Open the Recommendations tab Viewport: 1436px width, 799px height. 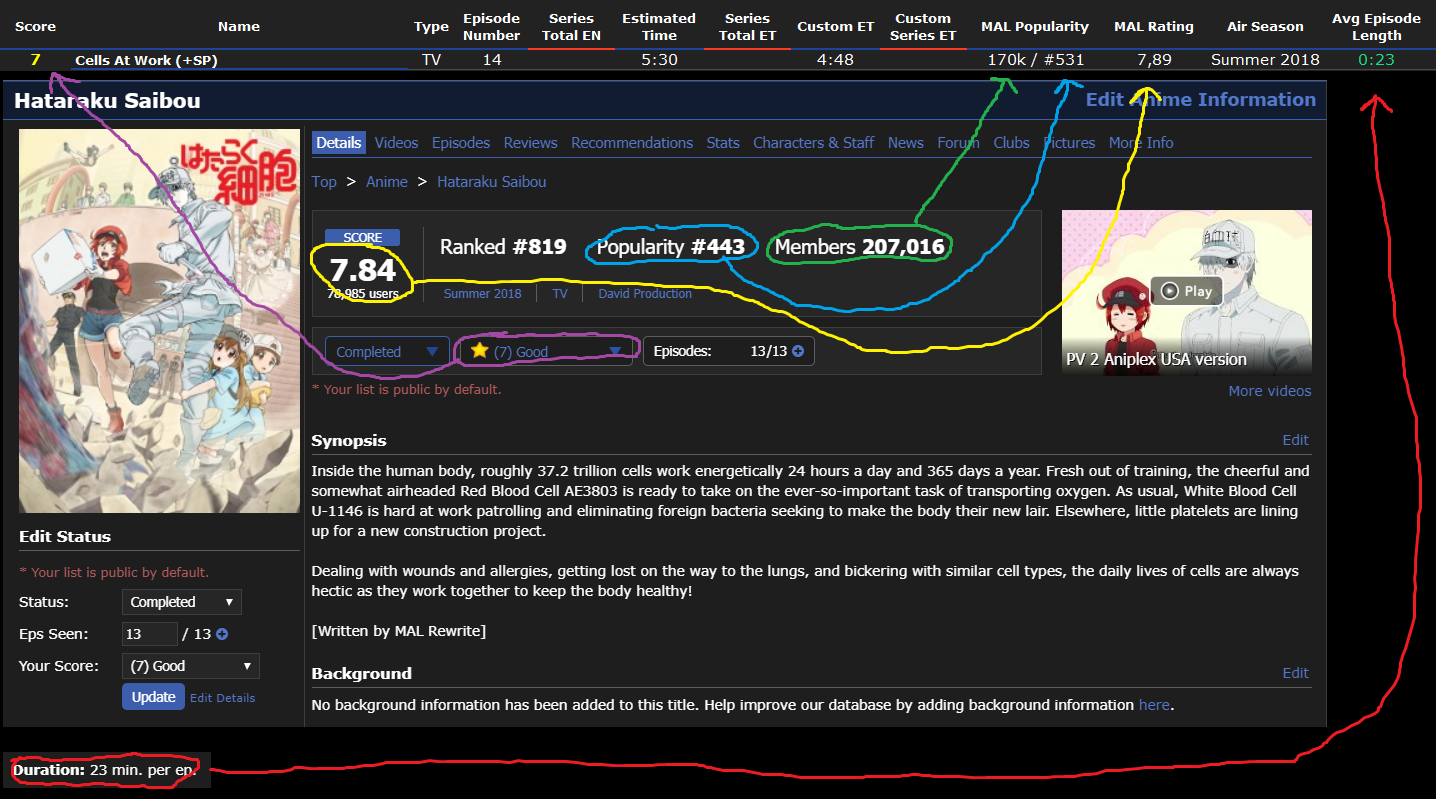[632, 143]
